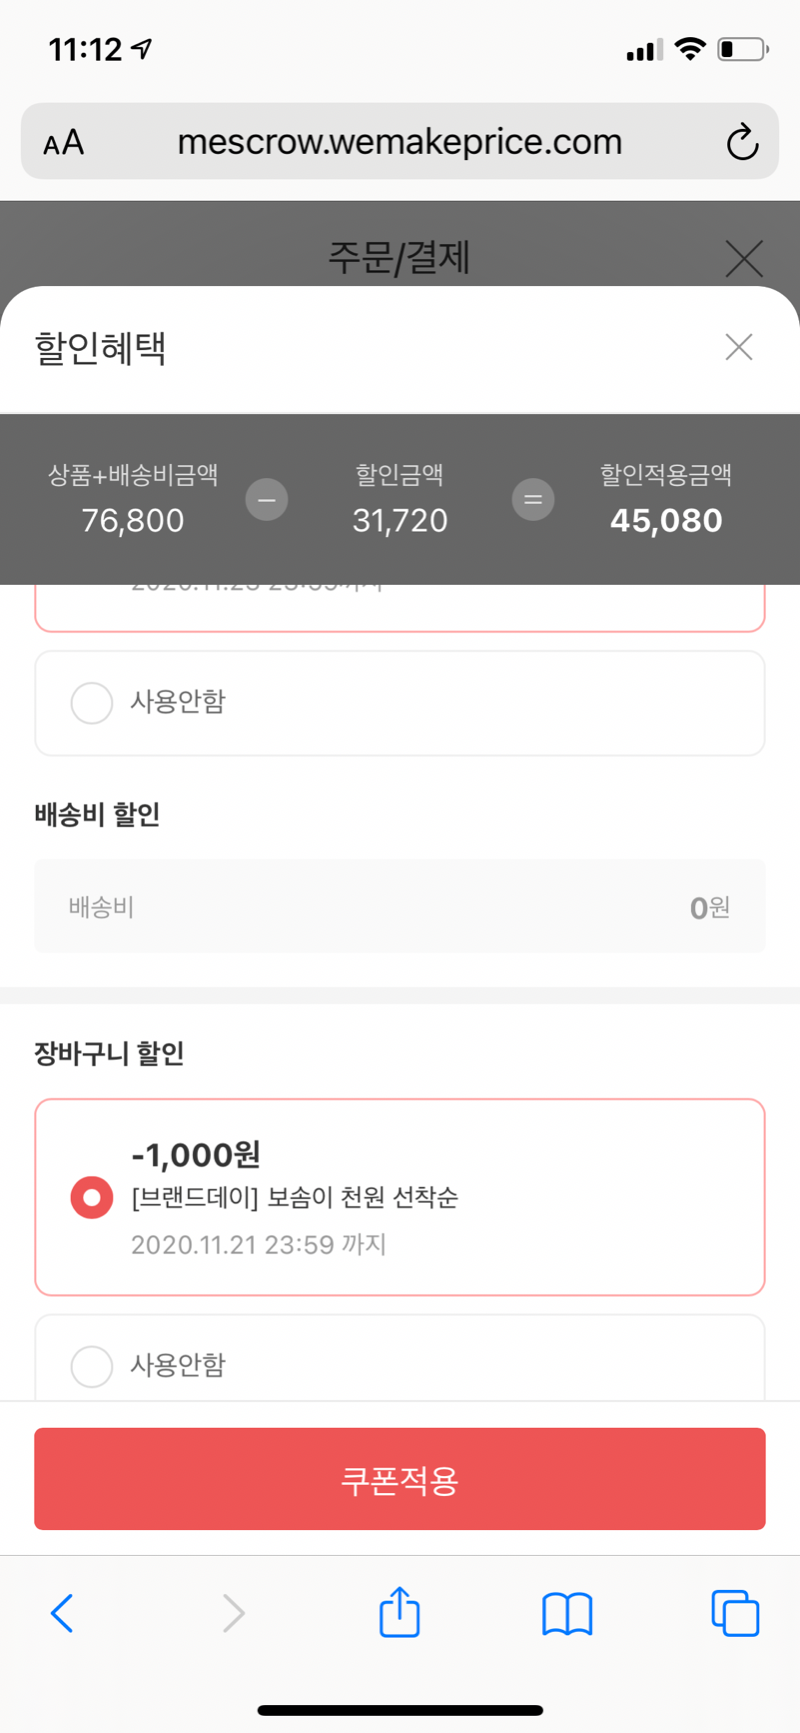The width and height of the screenshot is (800, 1733).
Task: Open the AA reader text-size menu
Action: [x=64, y=142]
